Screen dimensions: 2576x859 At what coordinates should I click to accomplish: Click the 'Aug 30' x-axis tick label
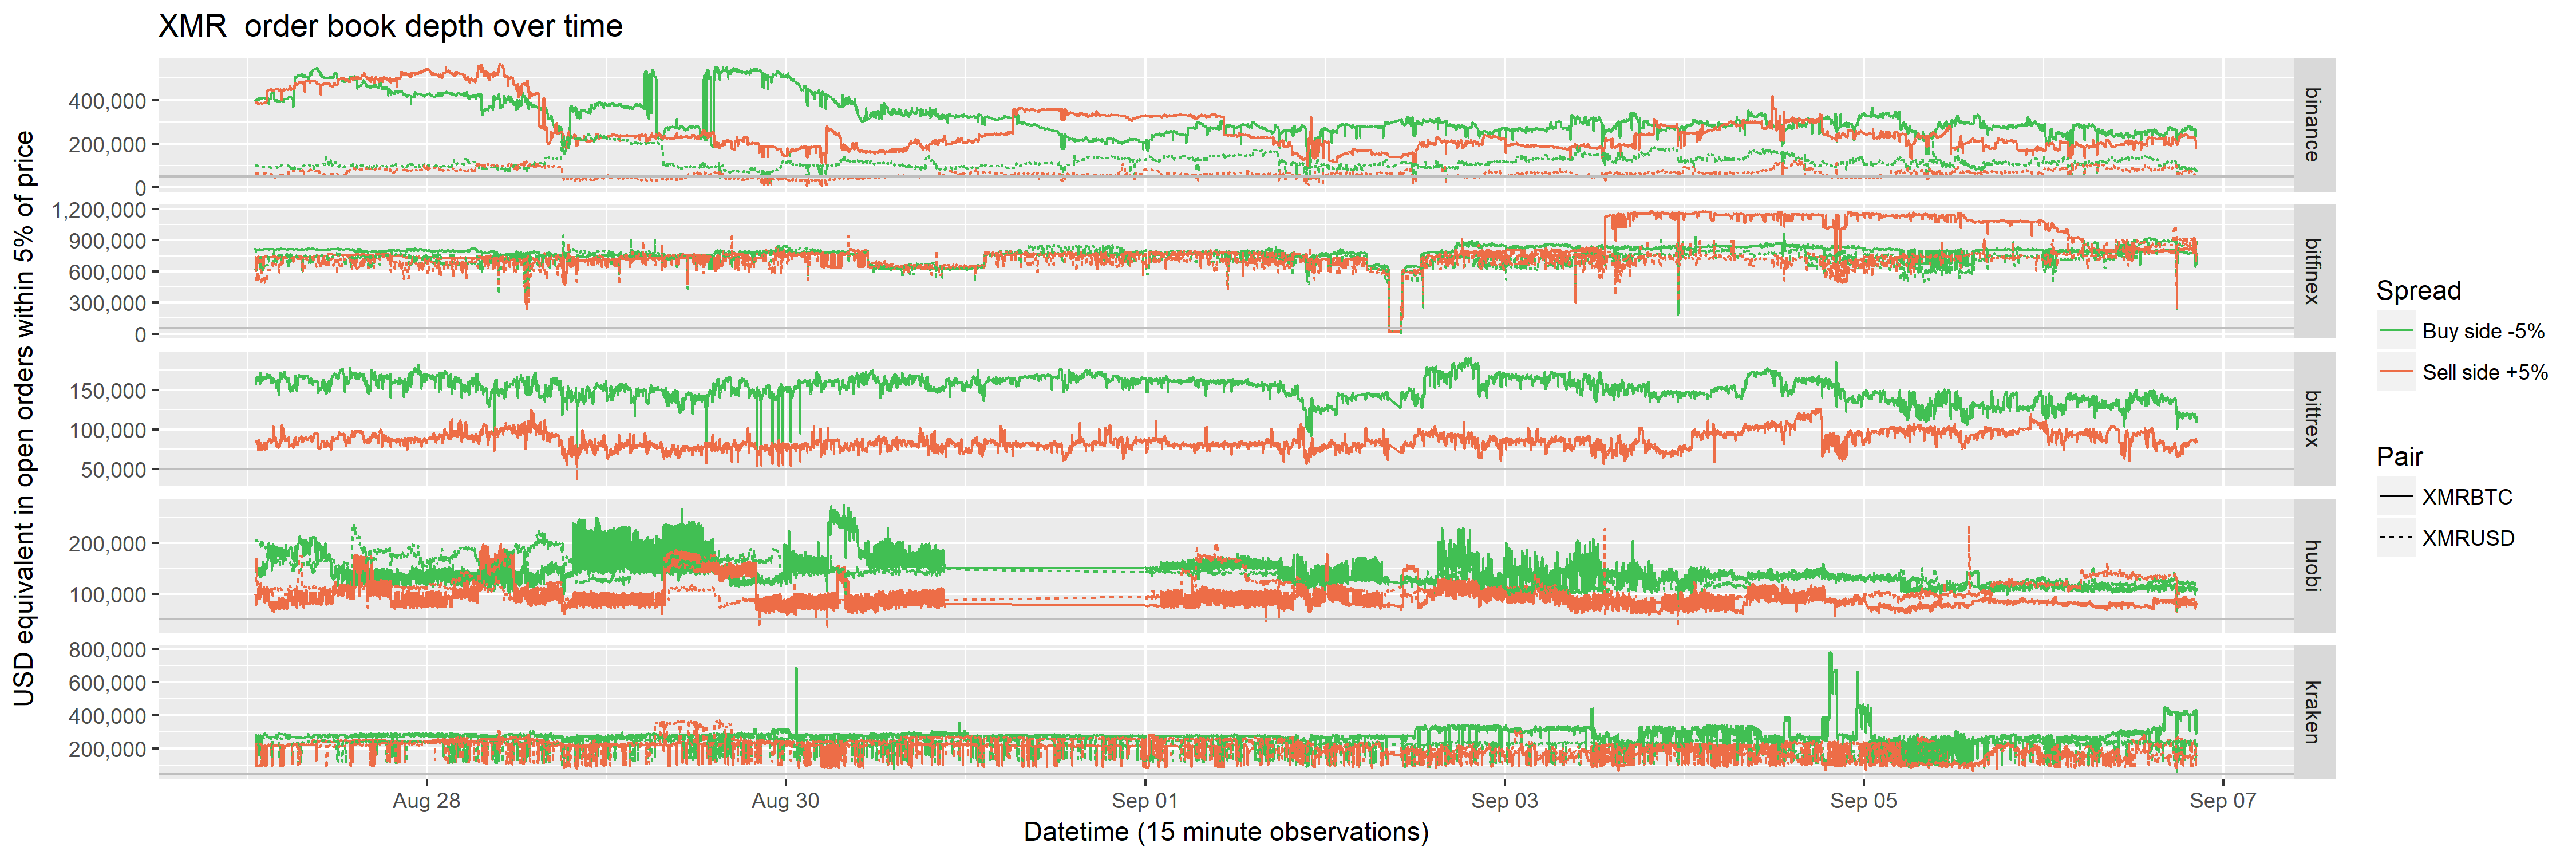[786, 801]
